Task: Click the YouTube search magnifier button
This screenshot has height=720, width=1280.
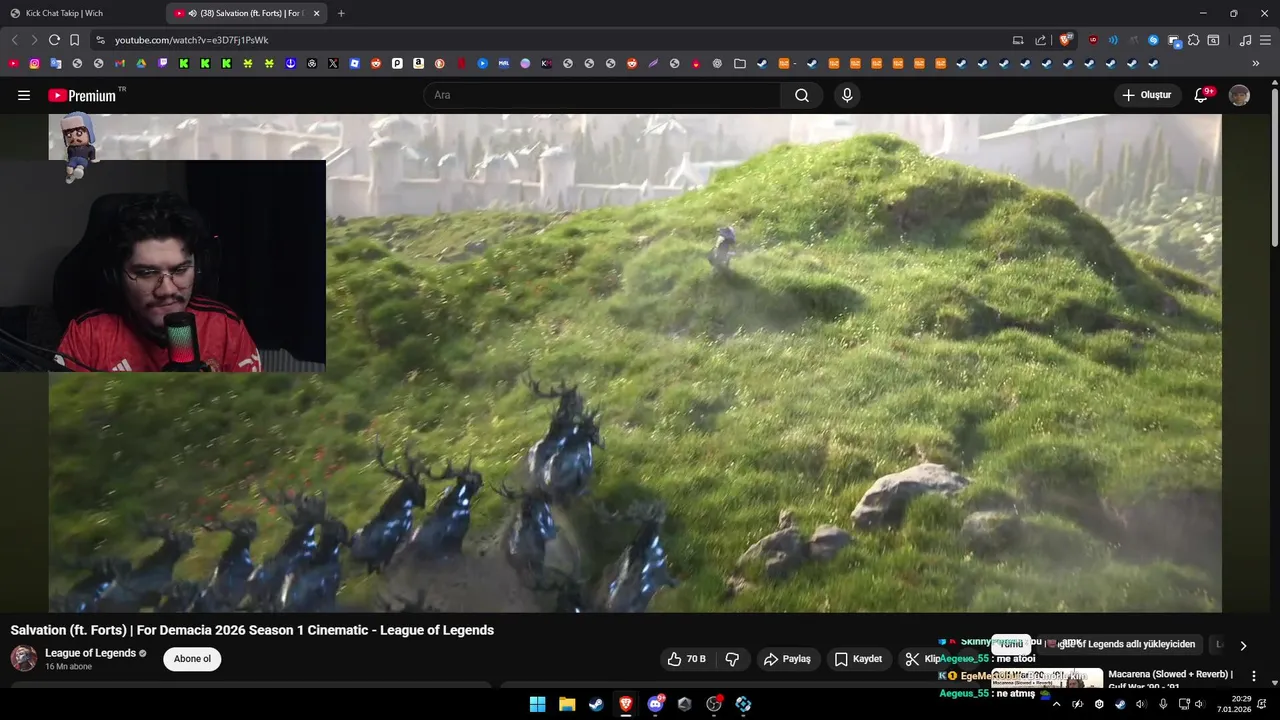Action: click(802, 95)
